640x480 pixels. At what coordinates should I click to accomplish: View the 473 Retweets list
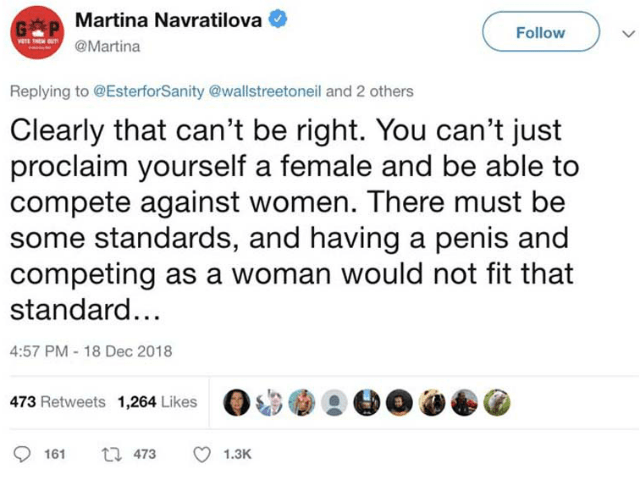click(57, 402)
